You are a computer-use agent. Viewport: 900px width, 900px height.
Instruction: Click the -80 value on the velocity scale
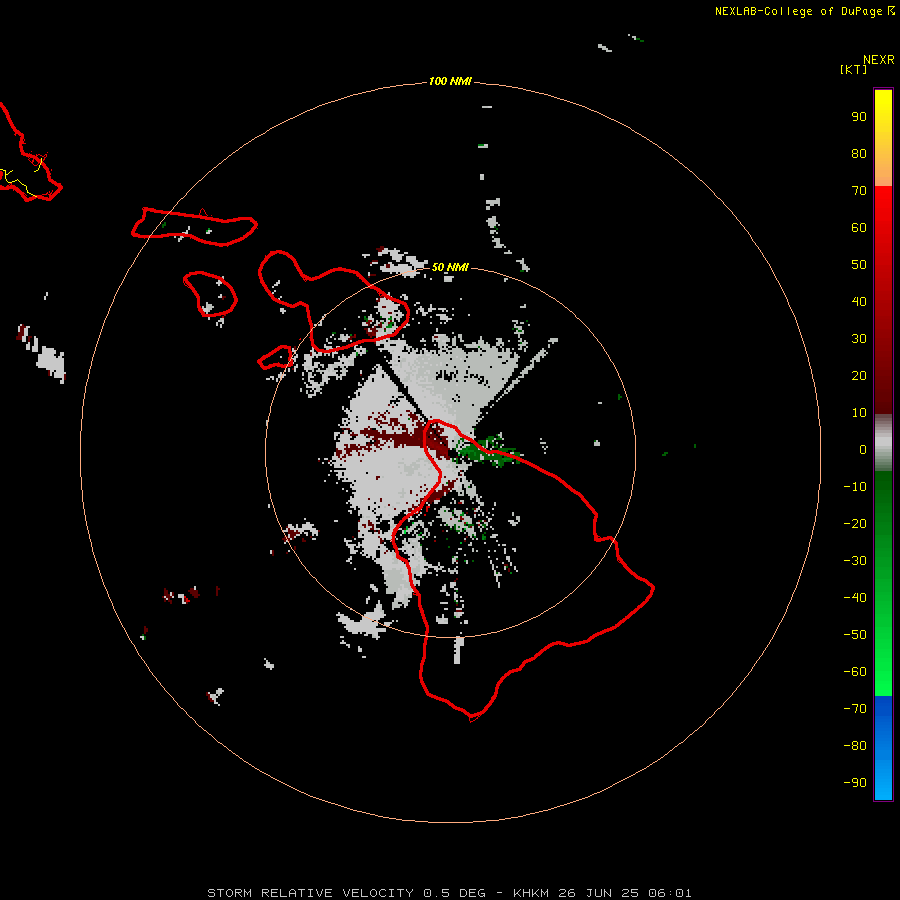855,746
